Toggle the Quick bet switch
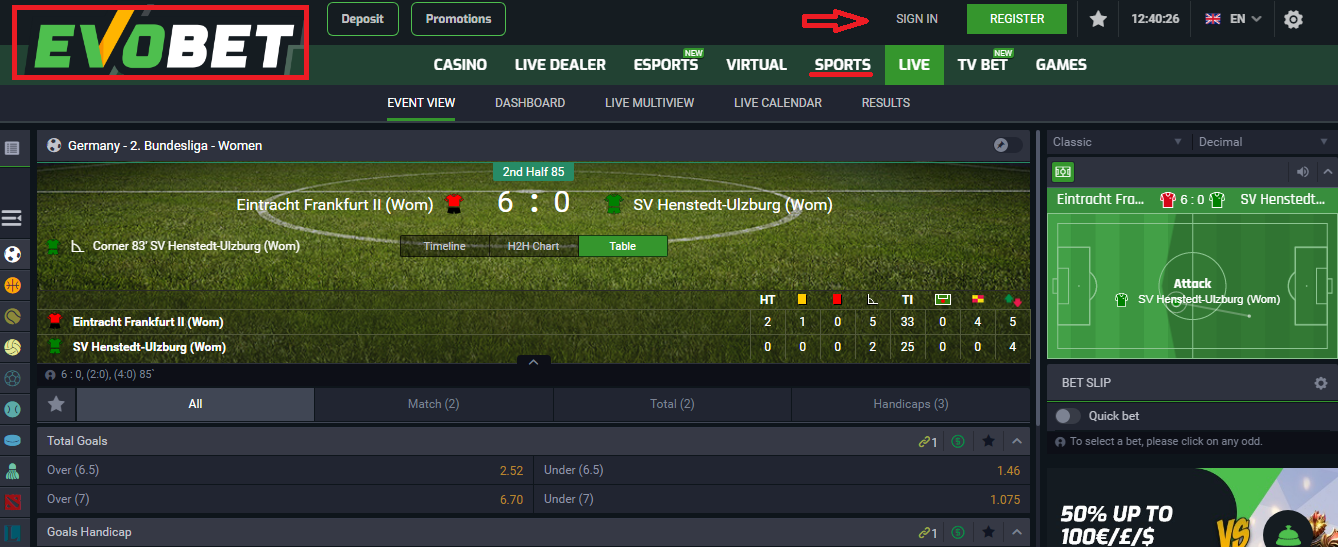Viewport: 1338px width, 547px height. (1068, 416)
